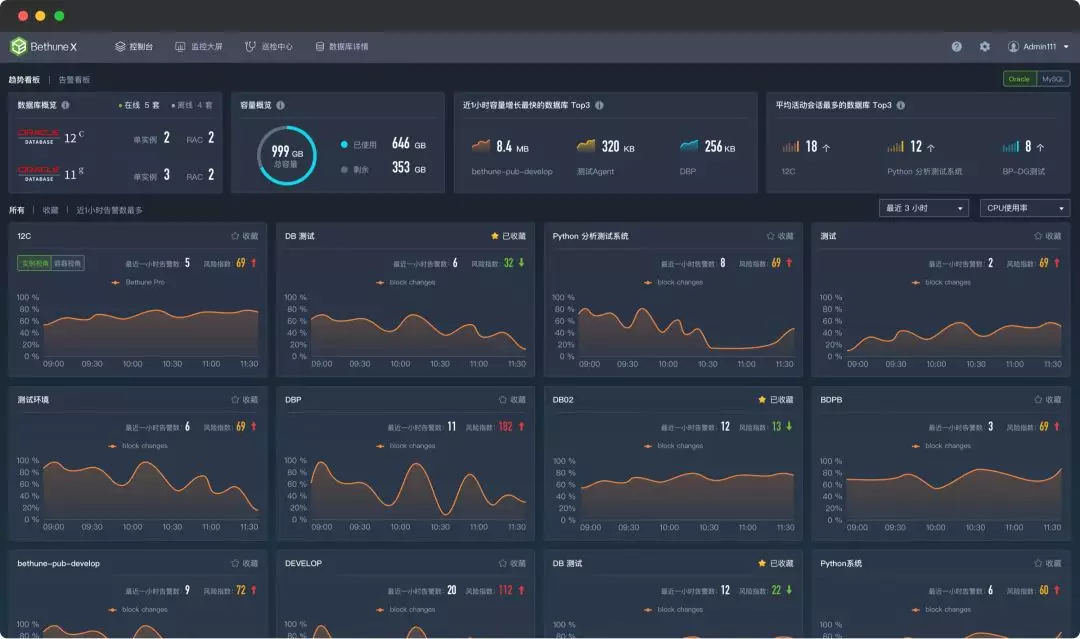The width and height of the screenshot is (1080, 639).
Task: Open the CPU使用率 metric dropdown
Action: click(x=1024, y=208)
